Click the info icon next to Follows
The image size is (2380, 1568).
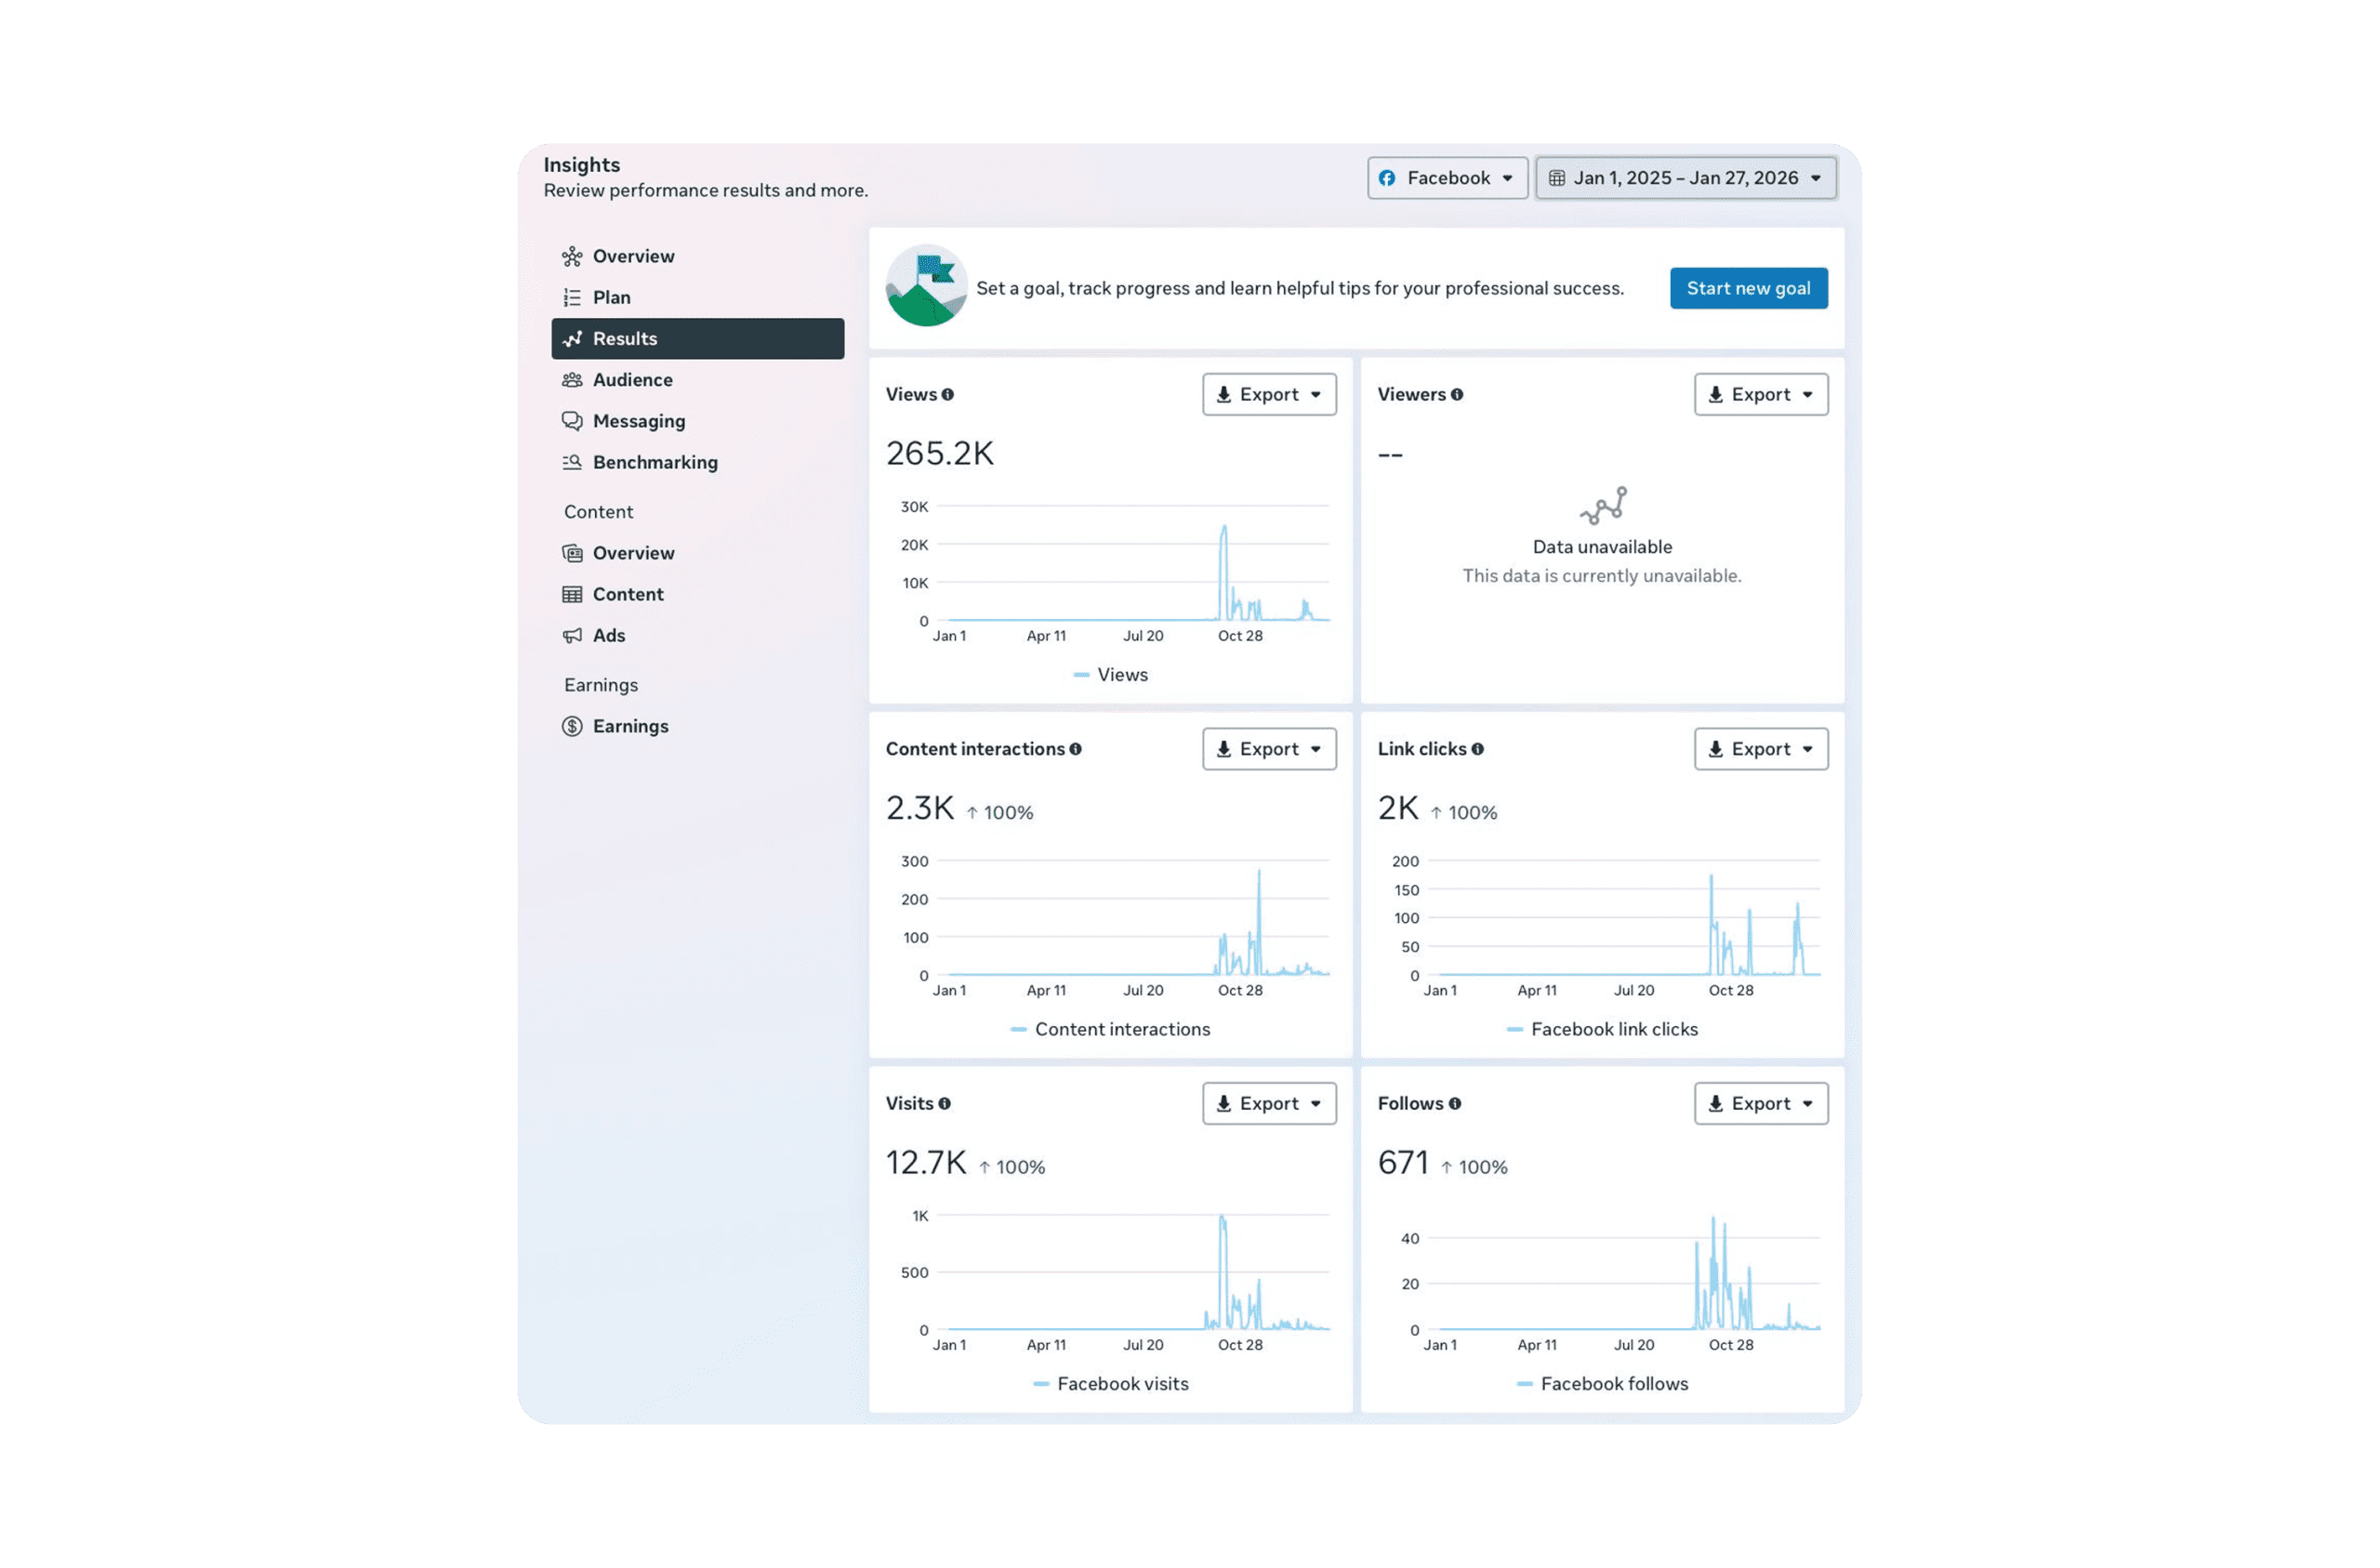click(1455, 1104)
